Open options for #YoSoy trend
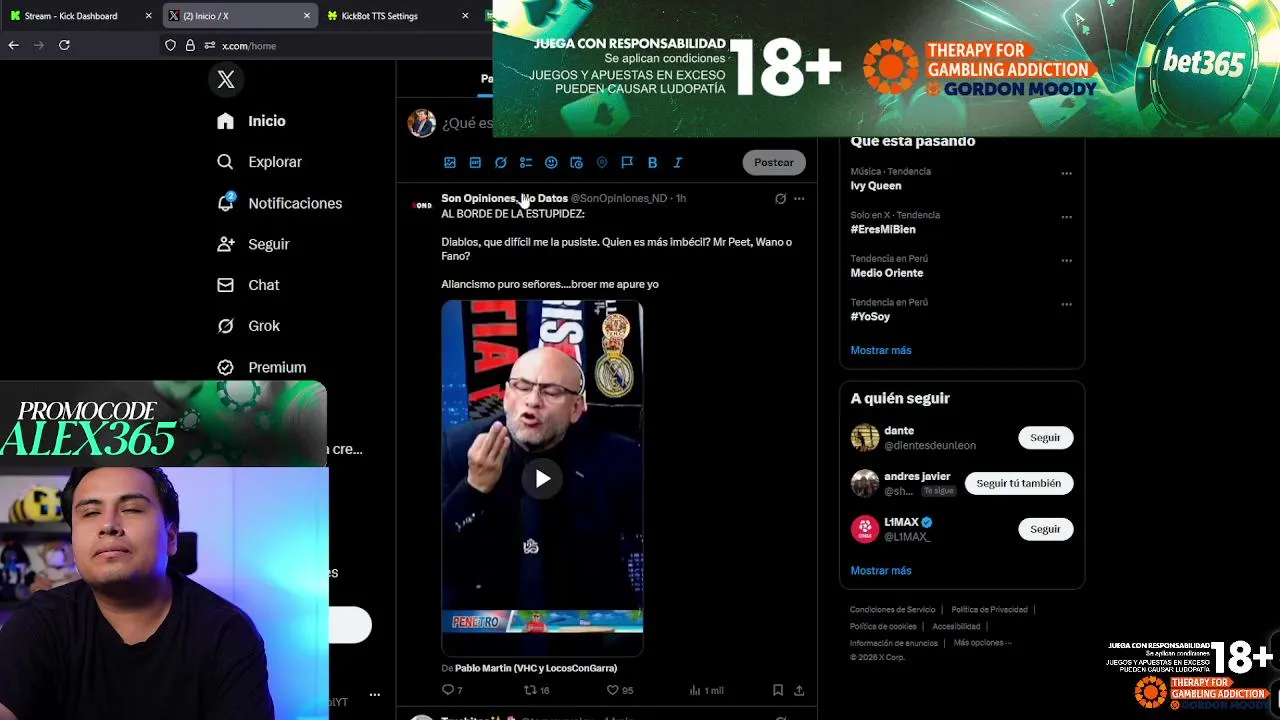1280x720 pixels. [x=1066, y=304]
